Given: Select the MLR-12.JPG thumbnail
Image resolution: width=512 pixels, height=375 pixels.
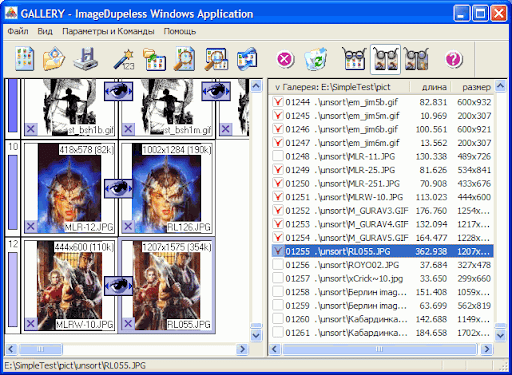Looking at the screenshot, I should pyautogui.click(x=69, y=188).
